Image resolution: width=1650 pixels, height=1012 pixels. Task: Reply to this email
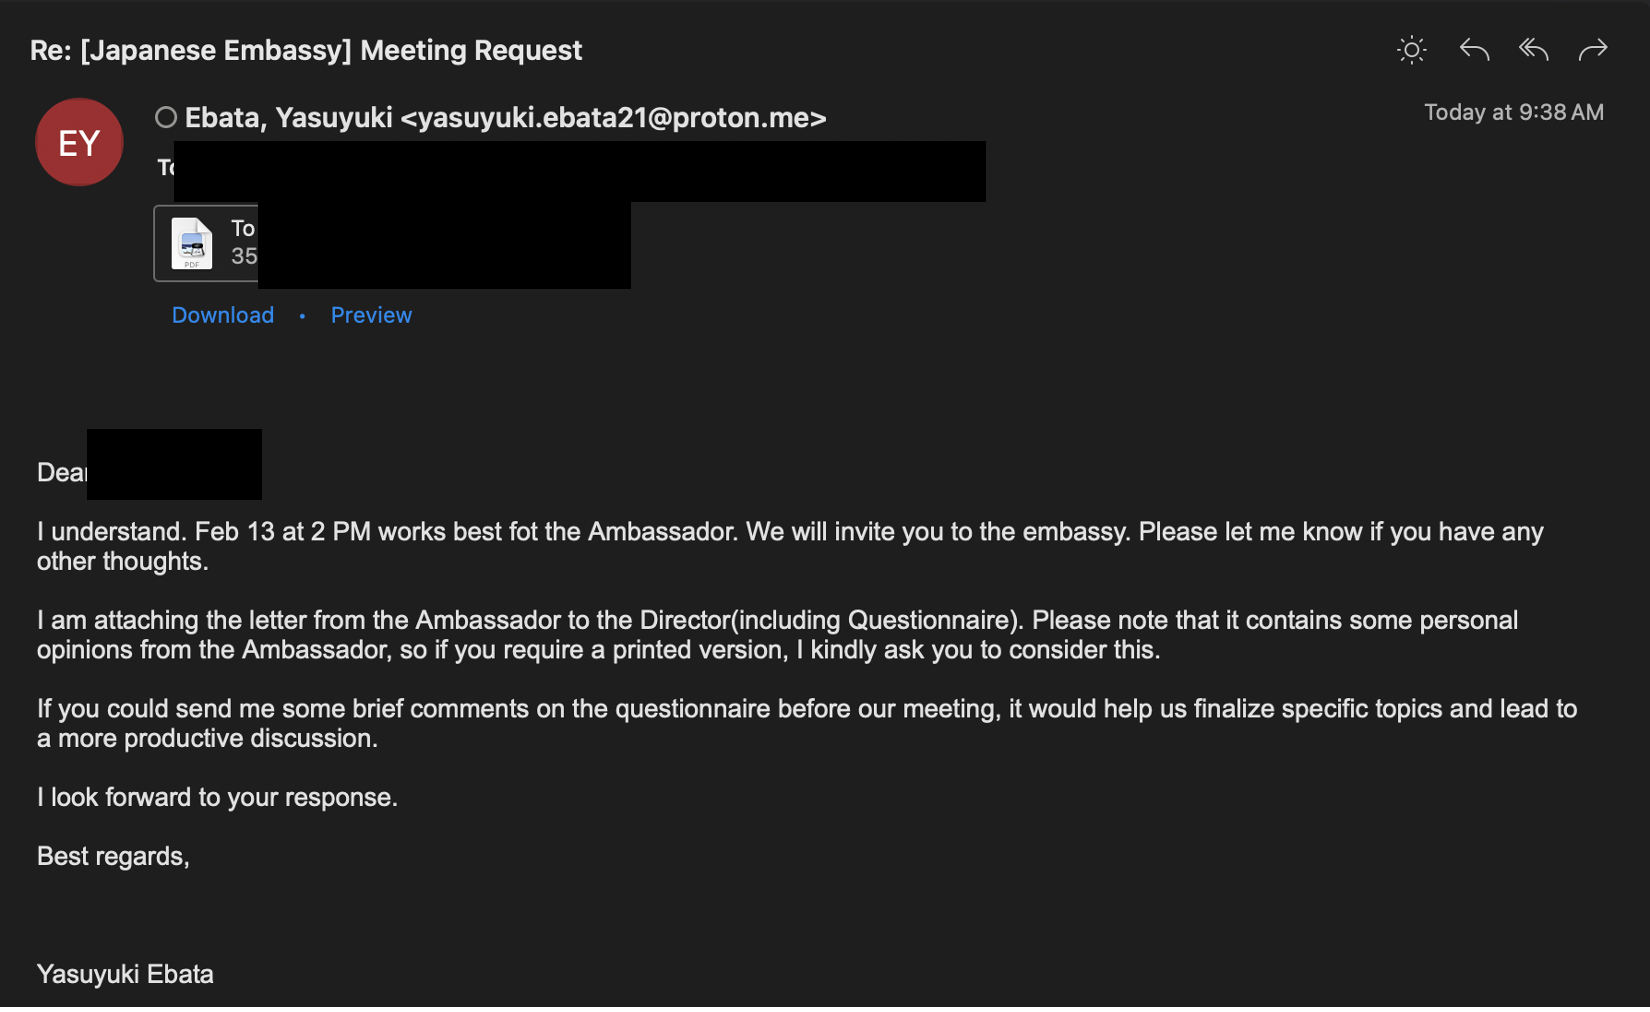1474,50
